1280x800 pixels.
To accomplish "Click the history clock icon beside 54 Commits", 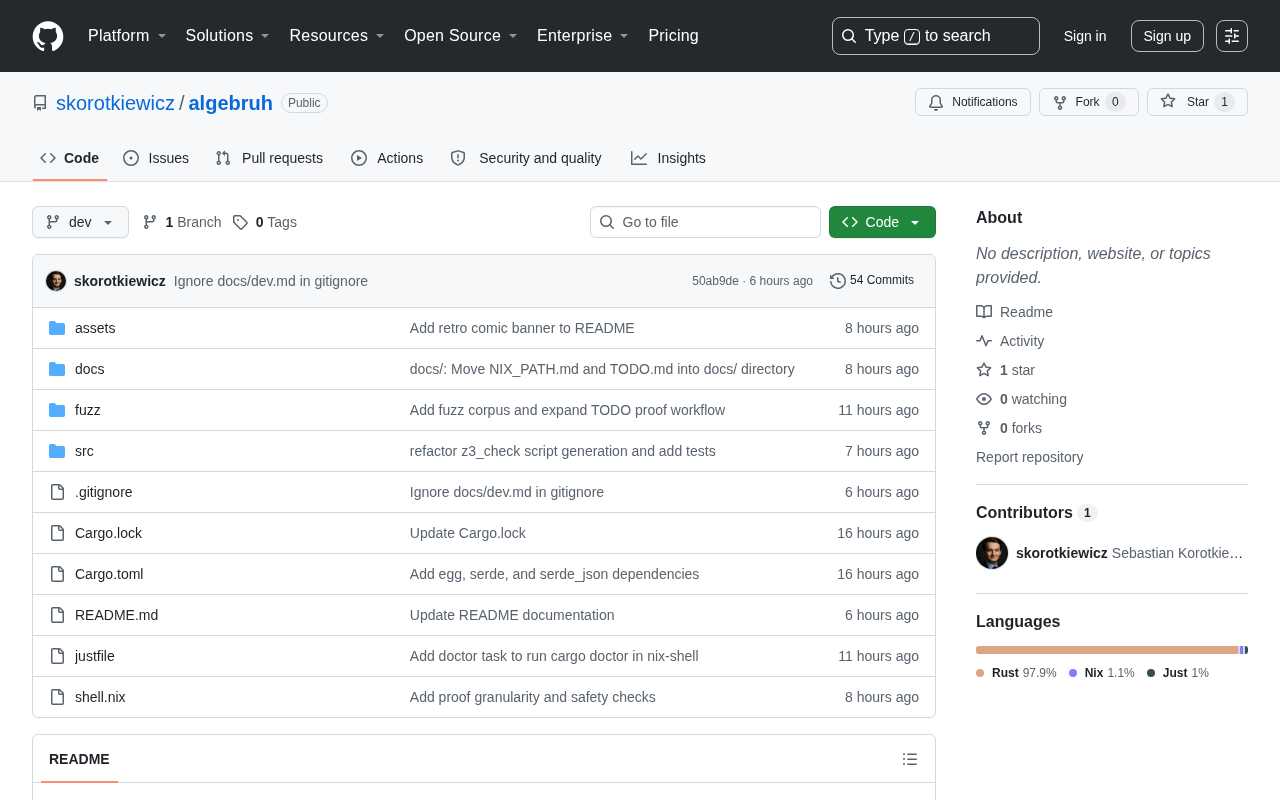I will coord(838,281).
